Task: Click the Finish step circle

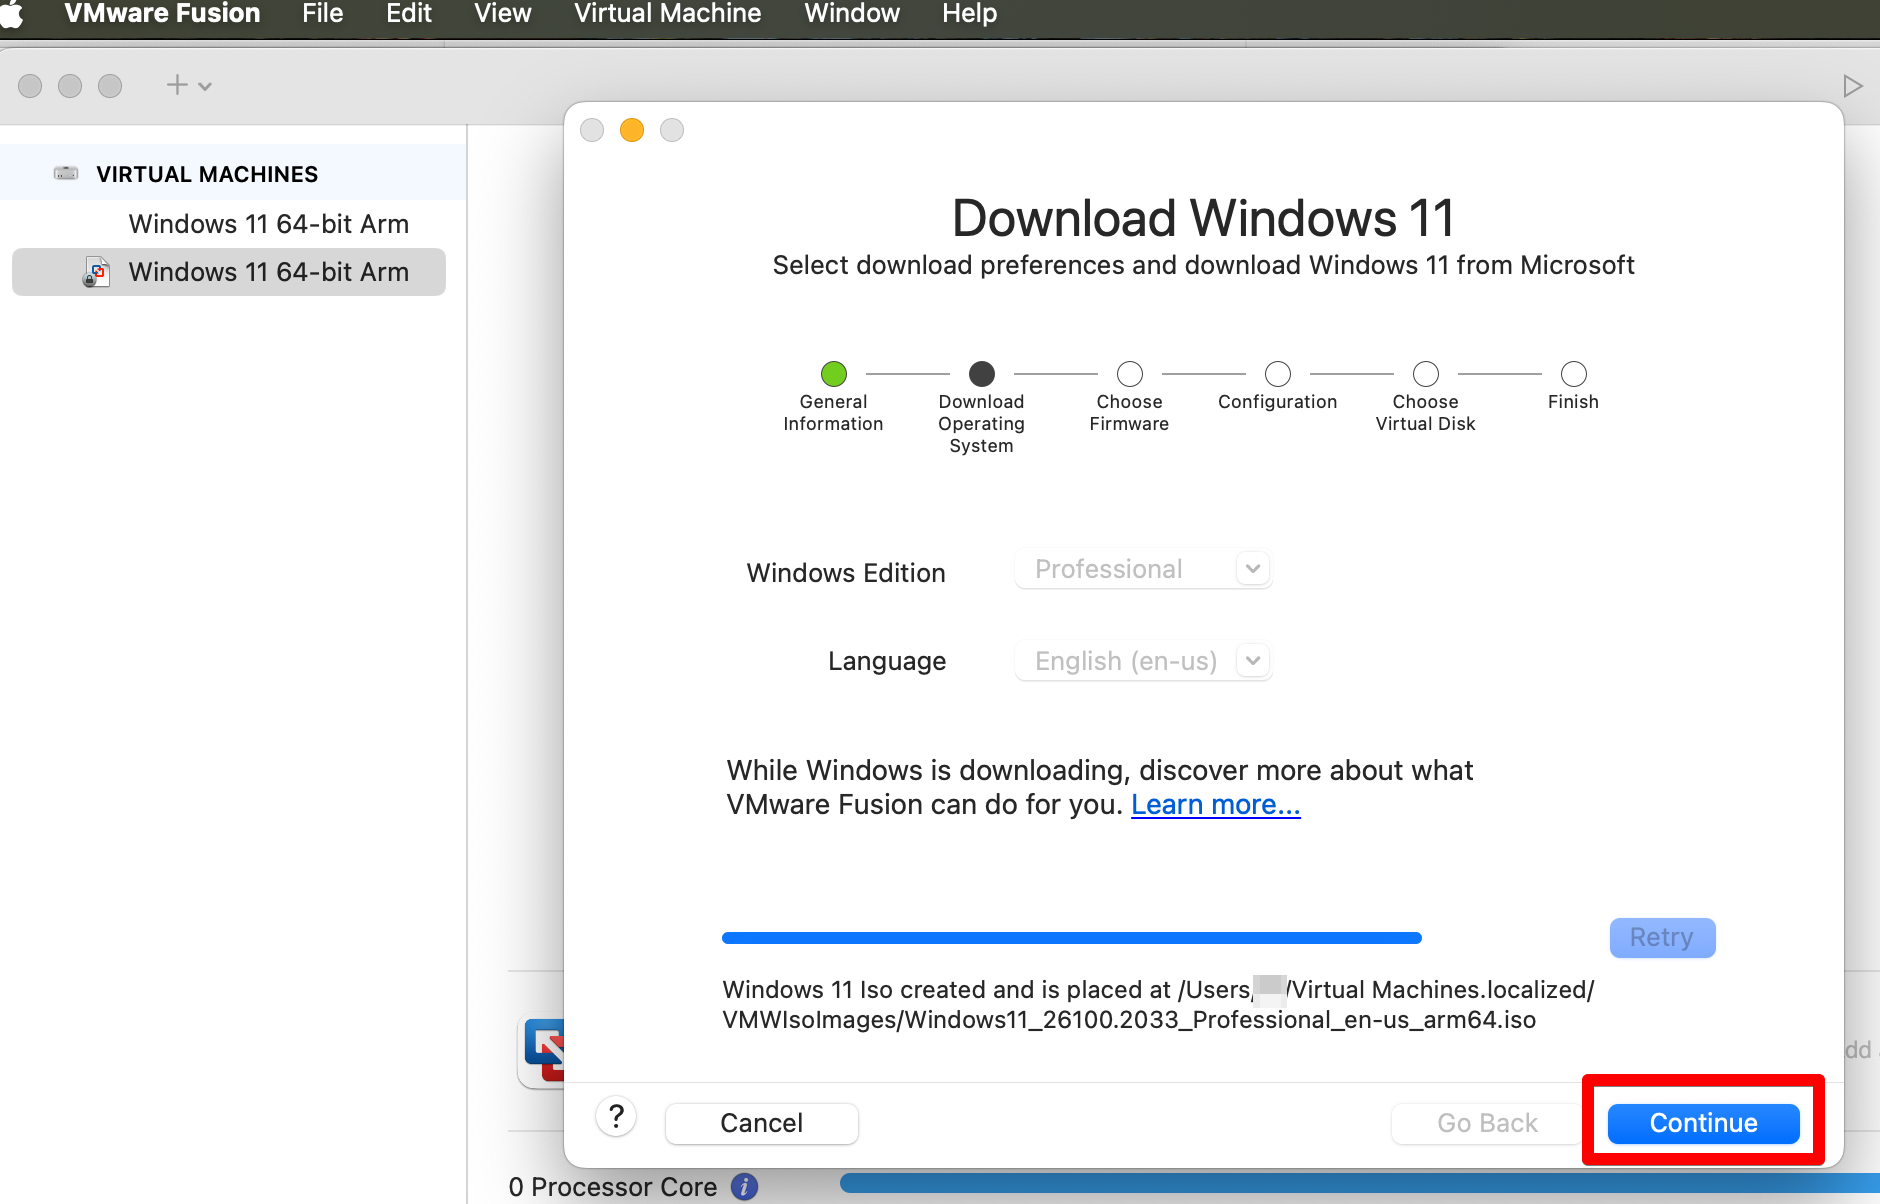Action: pyautogui.click(x=1574, y=374)
